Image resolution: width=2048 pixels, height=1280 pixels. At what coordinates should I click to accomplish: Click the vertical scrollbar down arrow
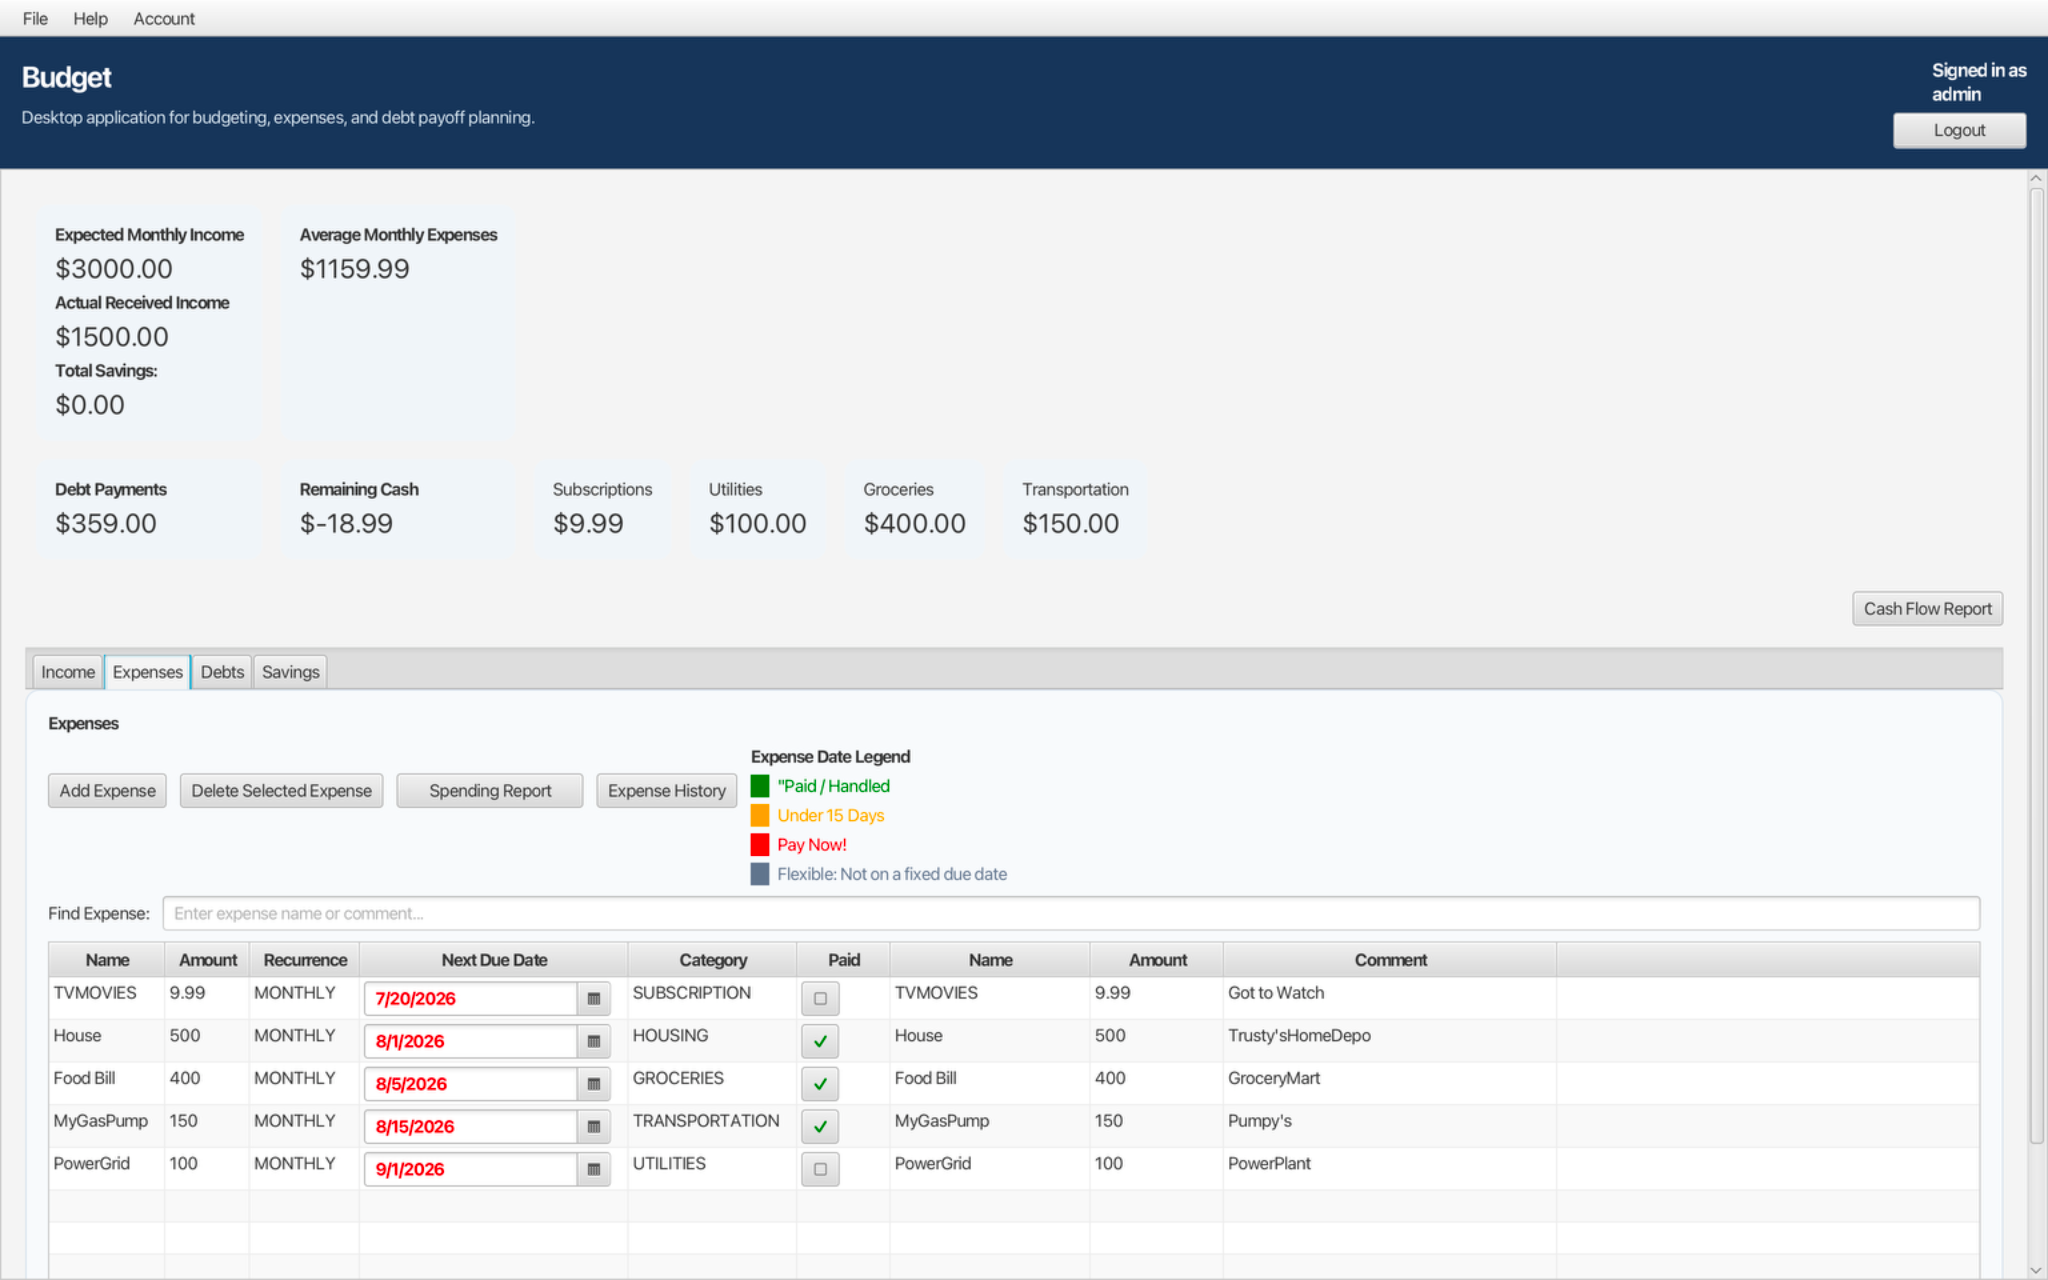(2036, 1269)
